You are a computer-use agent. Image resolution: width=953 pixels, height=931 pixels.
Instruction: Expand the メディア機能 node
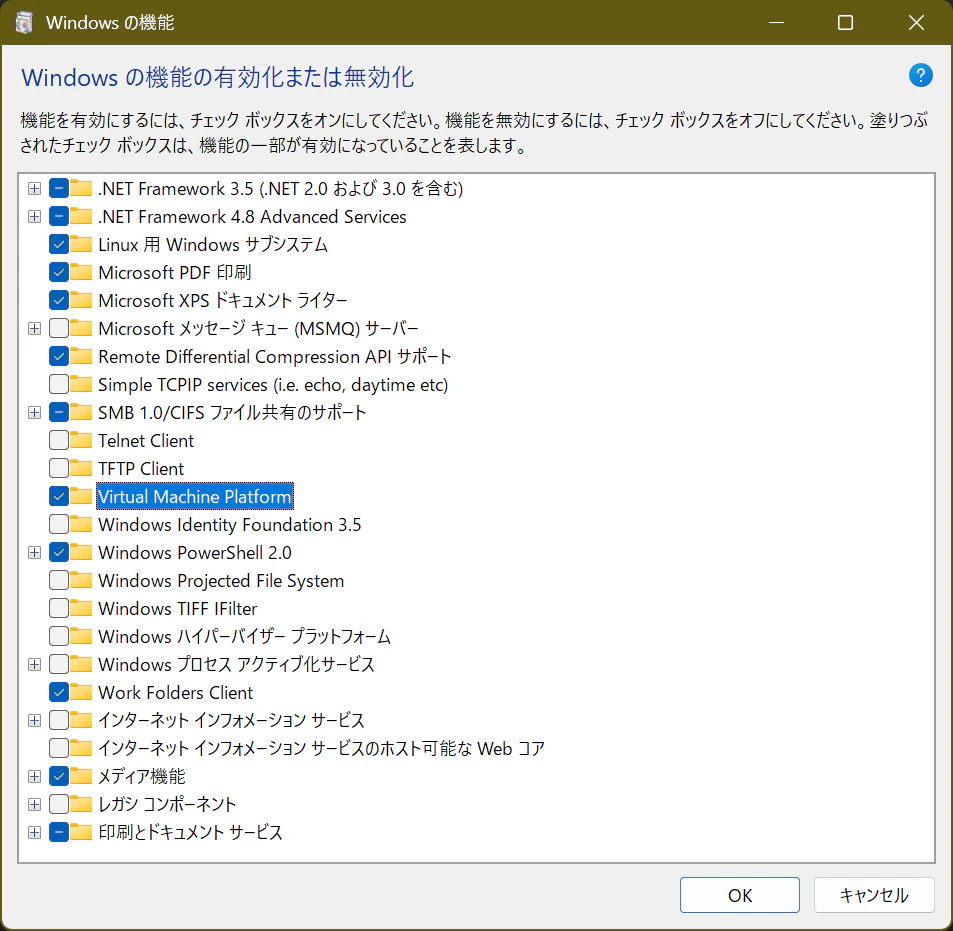click(x=35, y=775)
